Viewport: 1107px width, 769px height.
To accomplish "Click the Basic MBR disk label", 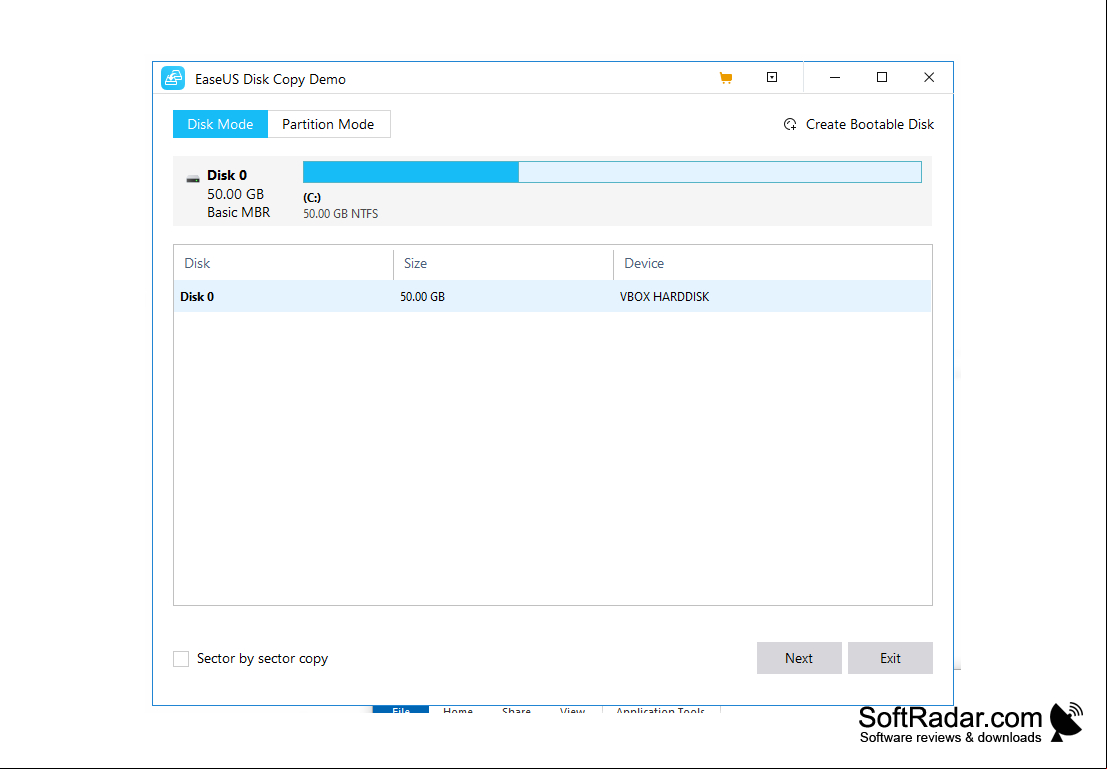I will [x=239, y=213].
